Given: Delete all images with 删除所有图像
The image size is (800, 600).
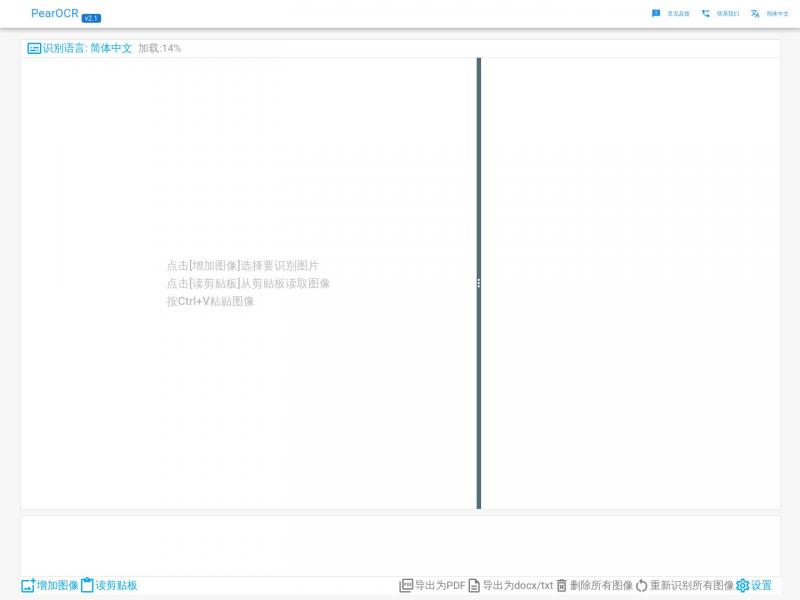Looking at the screenshot, I should (594, 585).
